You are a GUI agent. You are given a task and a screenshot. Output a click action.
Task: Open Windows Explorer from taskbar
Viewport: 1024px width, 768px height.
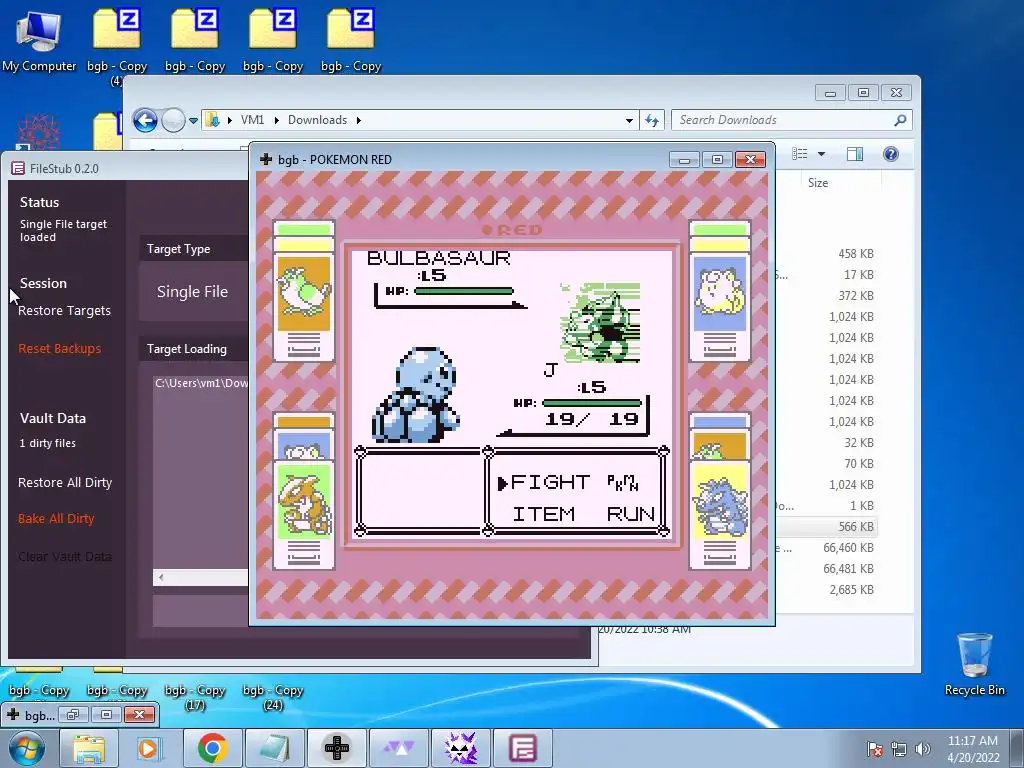88,748
